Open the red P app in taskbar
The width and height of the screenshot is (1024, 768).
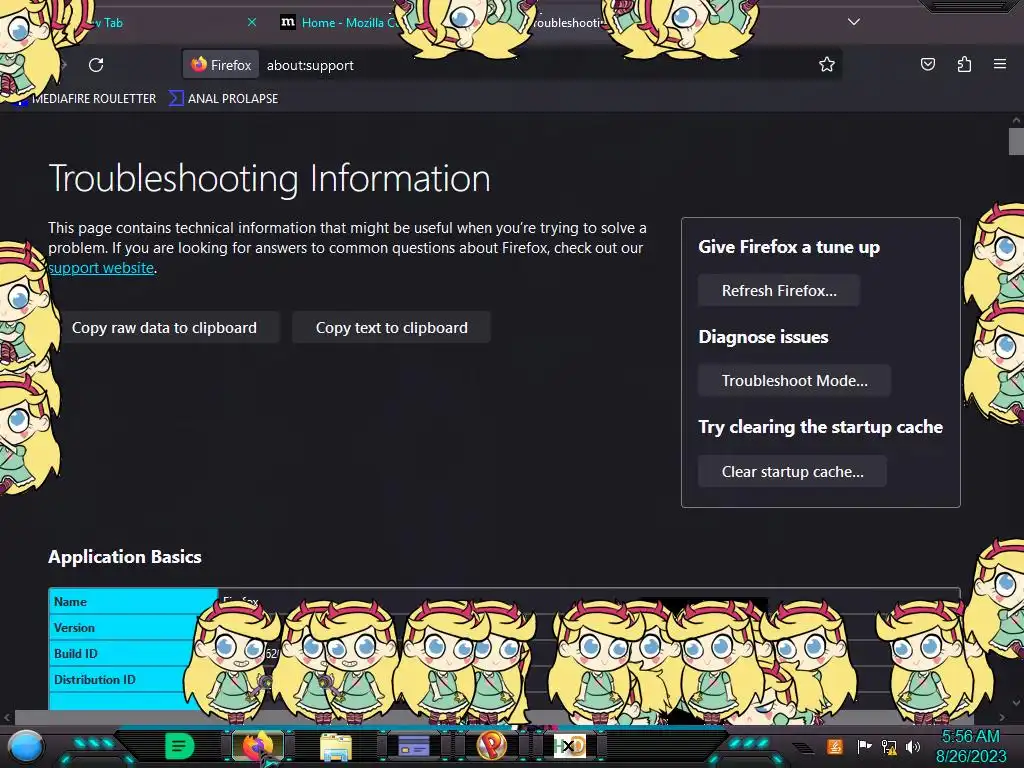(492, 746)
